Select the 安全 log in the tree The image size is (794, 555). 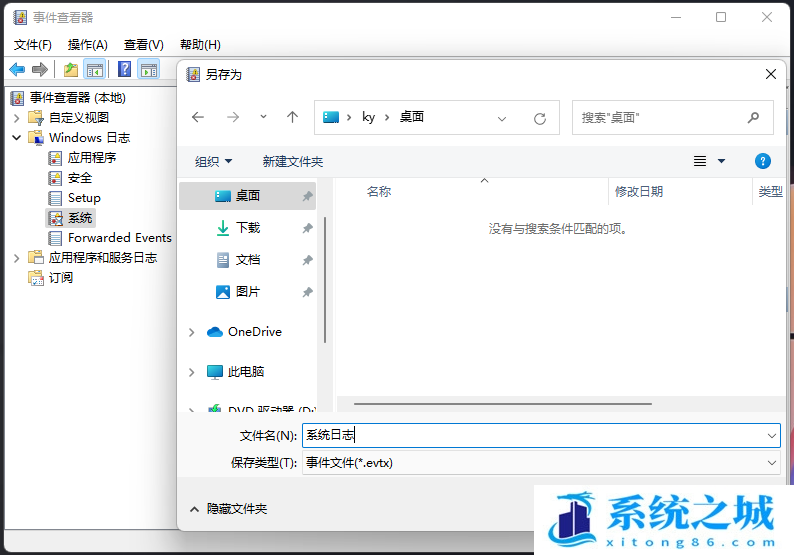pos(79,177)
